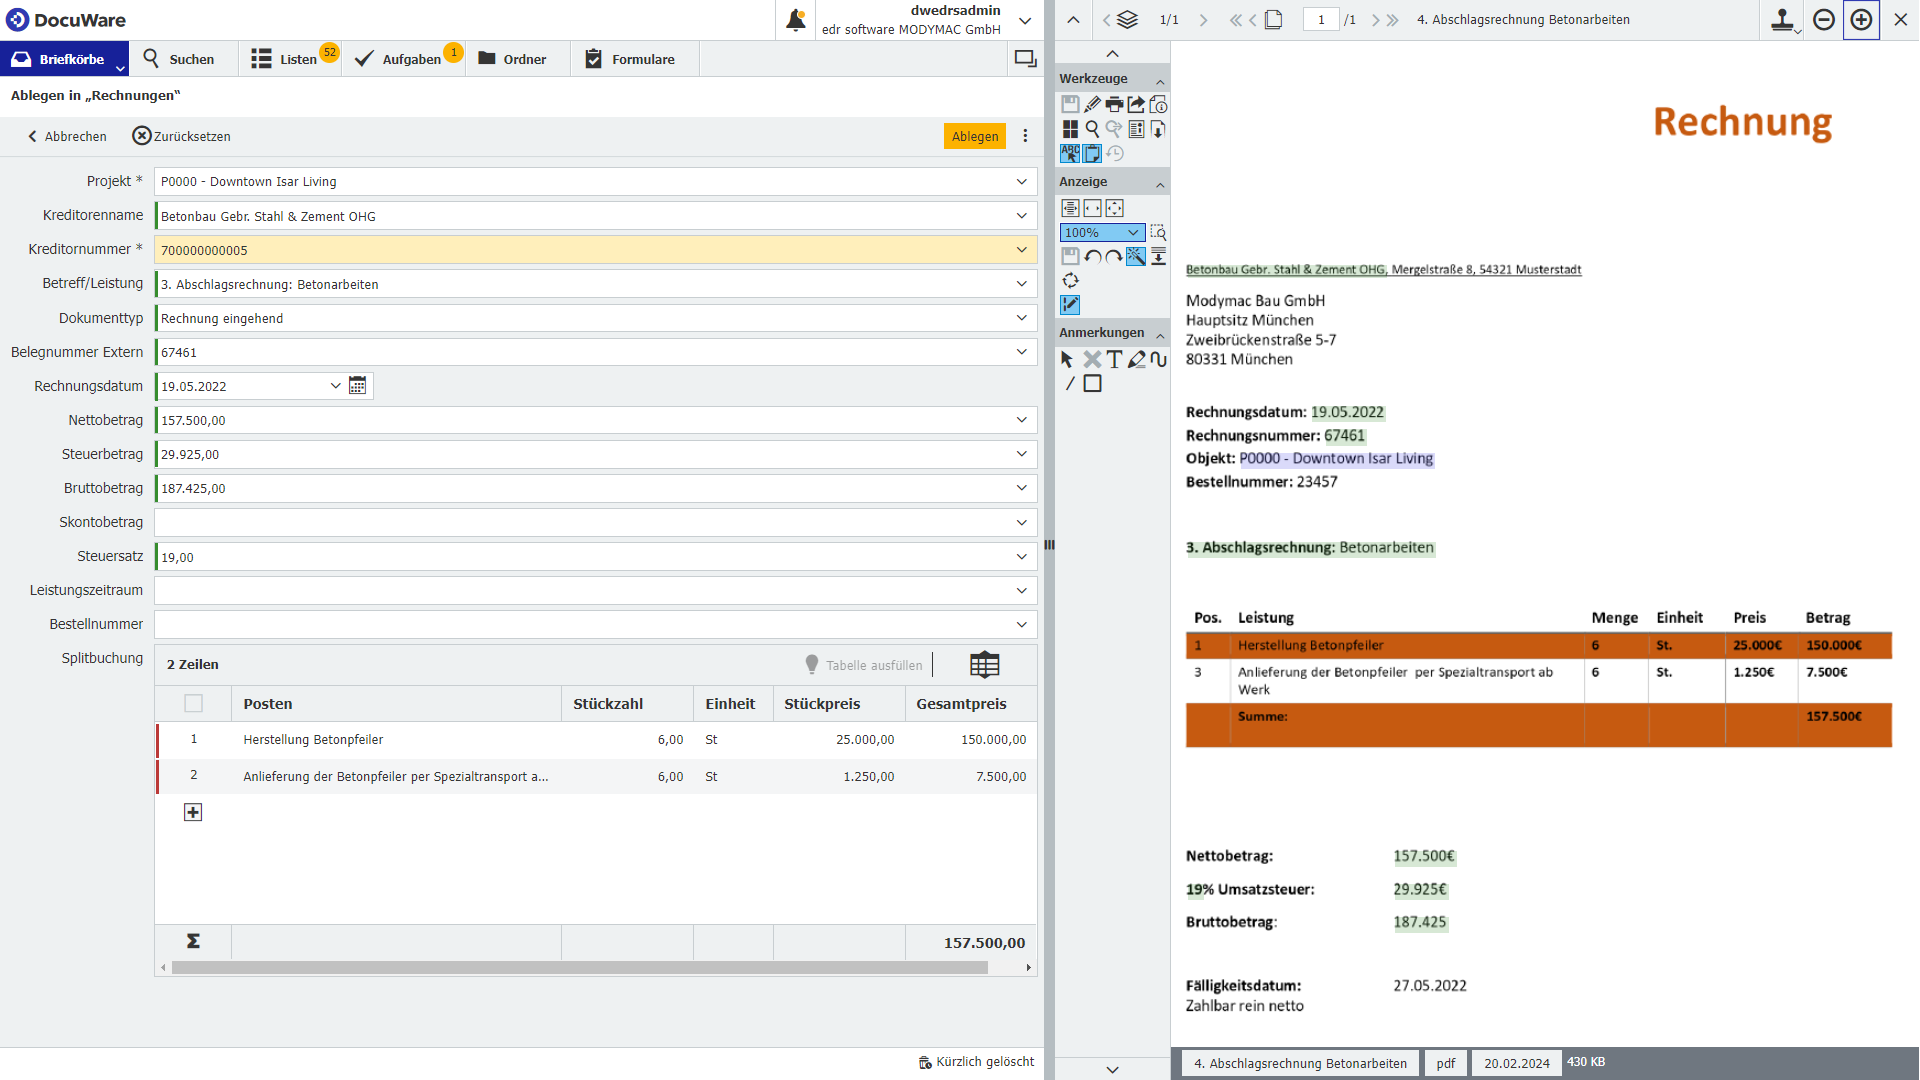Tick the select-all checkbox in Posten header

(193, 703)
